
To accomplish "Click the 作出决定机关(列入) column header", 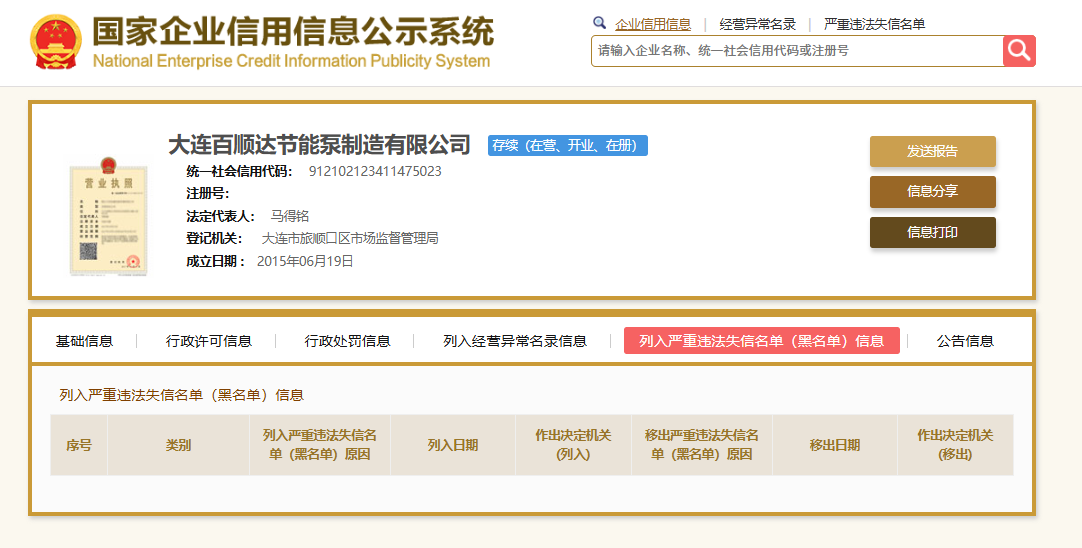I will 573,445.
